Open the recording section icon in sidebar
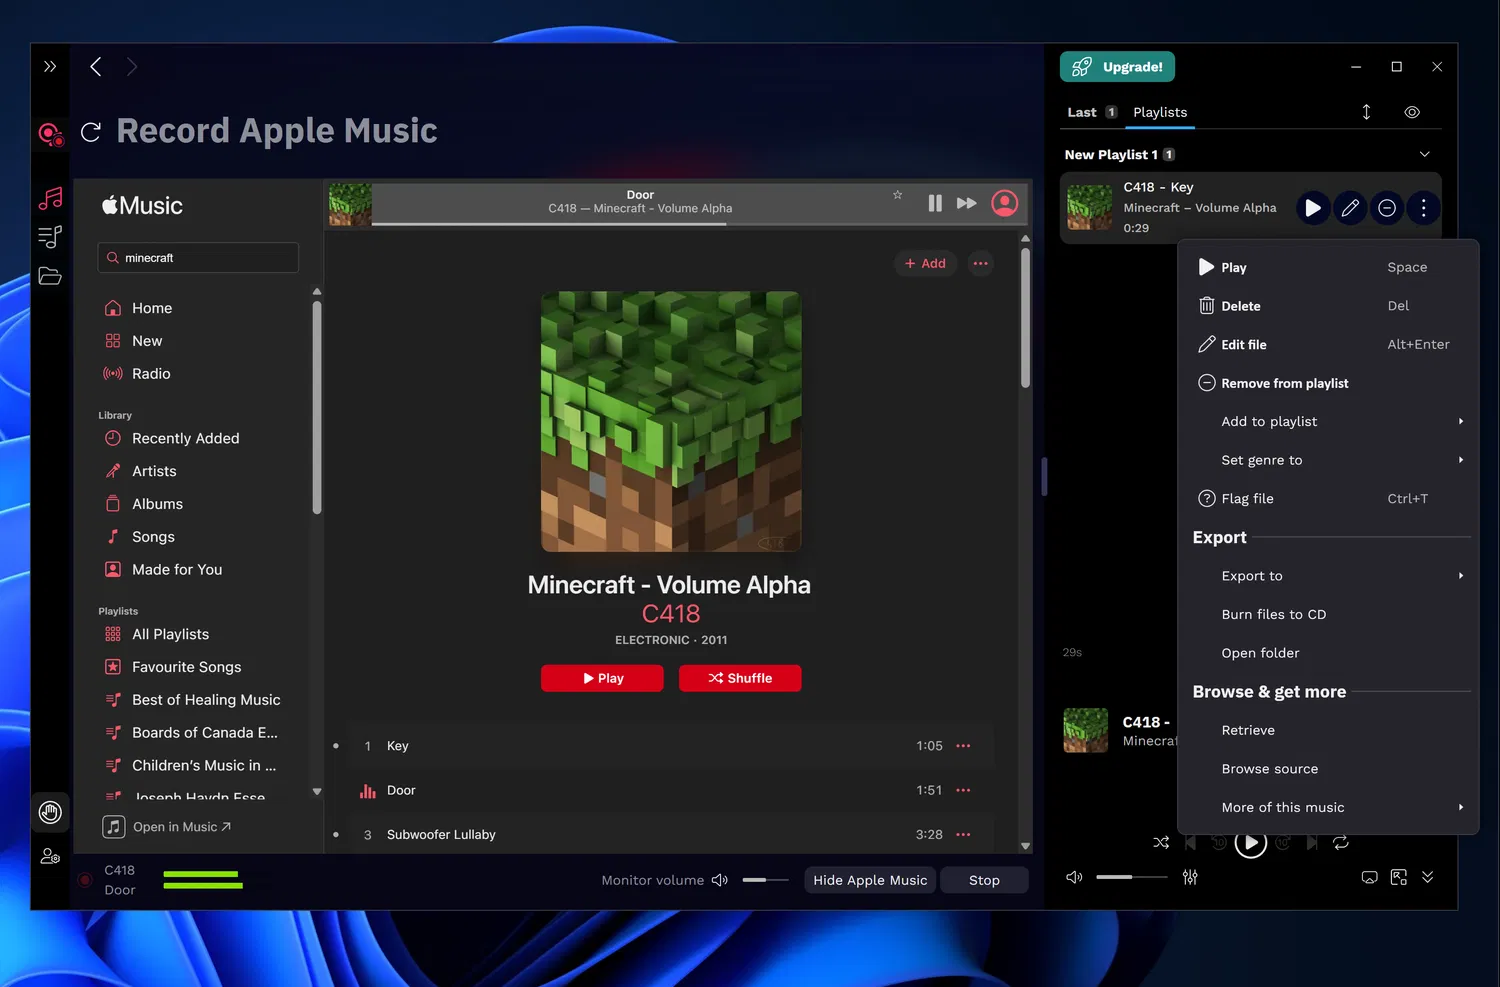Image resolution: width=1500 pixels, height=987 pixels. 51,134
